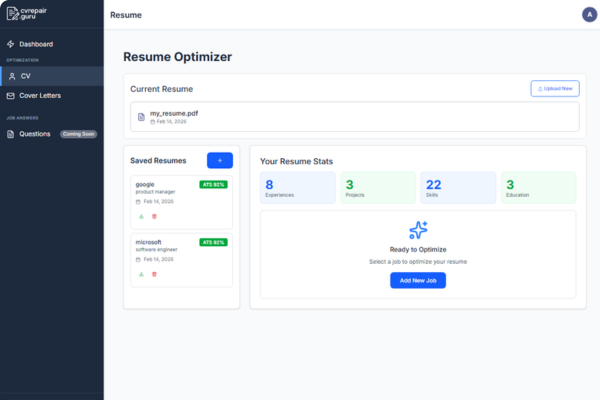Download the google resume
The image size is (600, 400).
[x=141, y=217]
